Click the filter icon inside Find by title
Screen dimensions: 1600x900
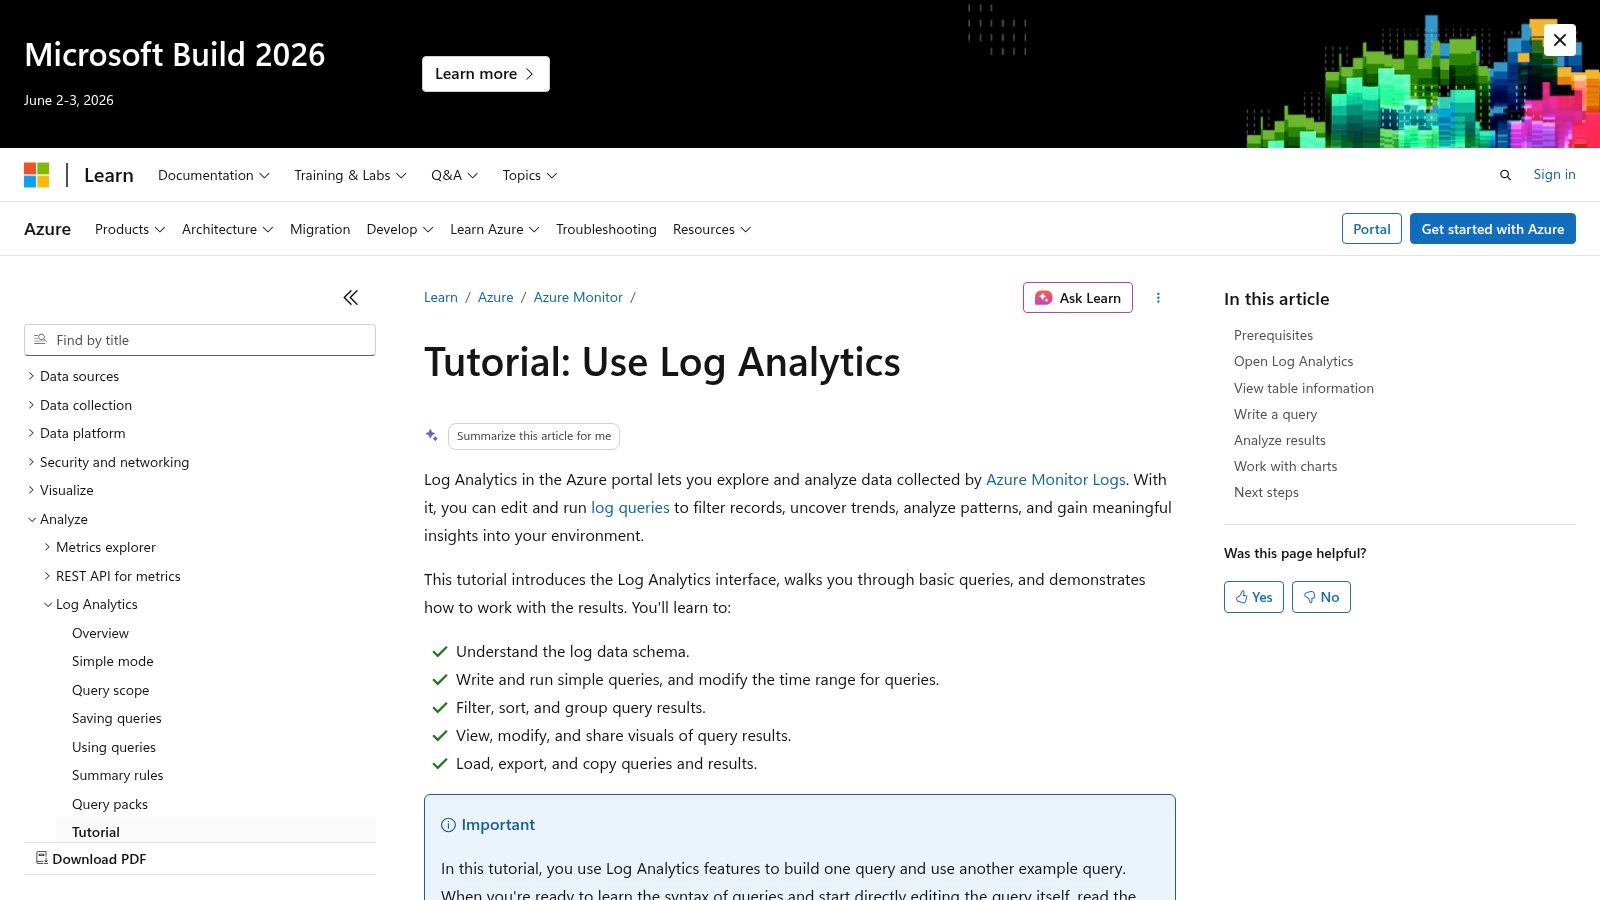click(40, 339)
